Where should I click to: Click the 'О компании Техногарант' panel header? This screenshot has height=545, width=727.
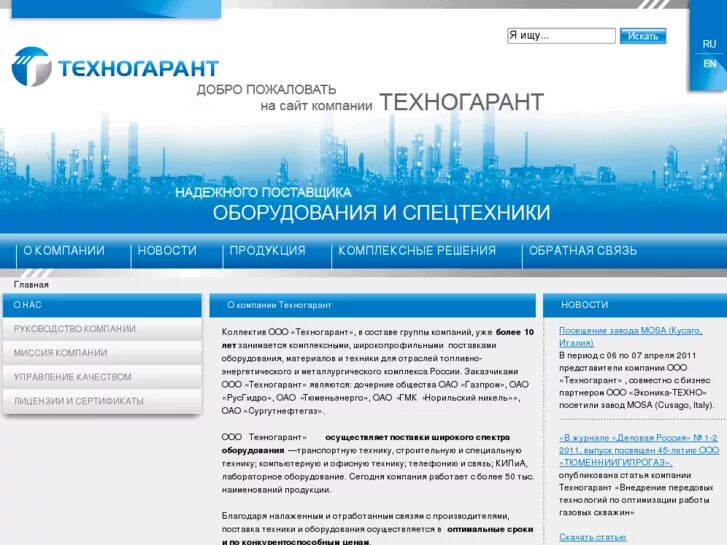(372, 305)
